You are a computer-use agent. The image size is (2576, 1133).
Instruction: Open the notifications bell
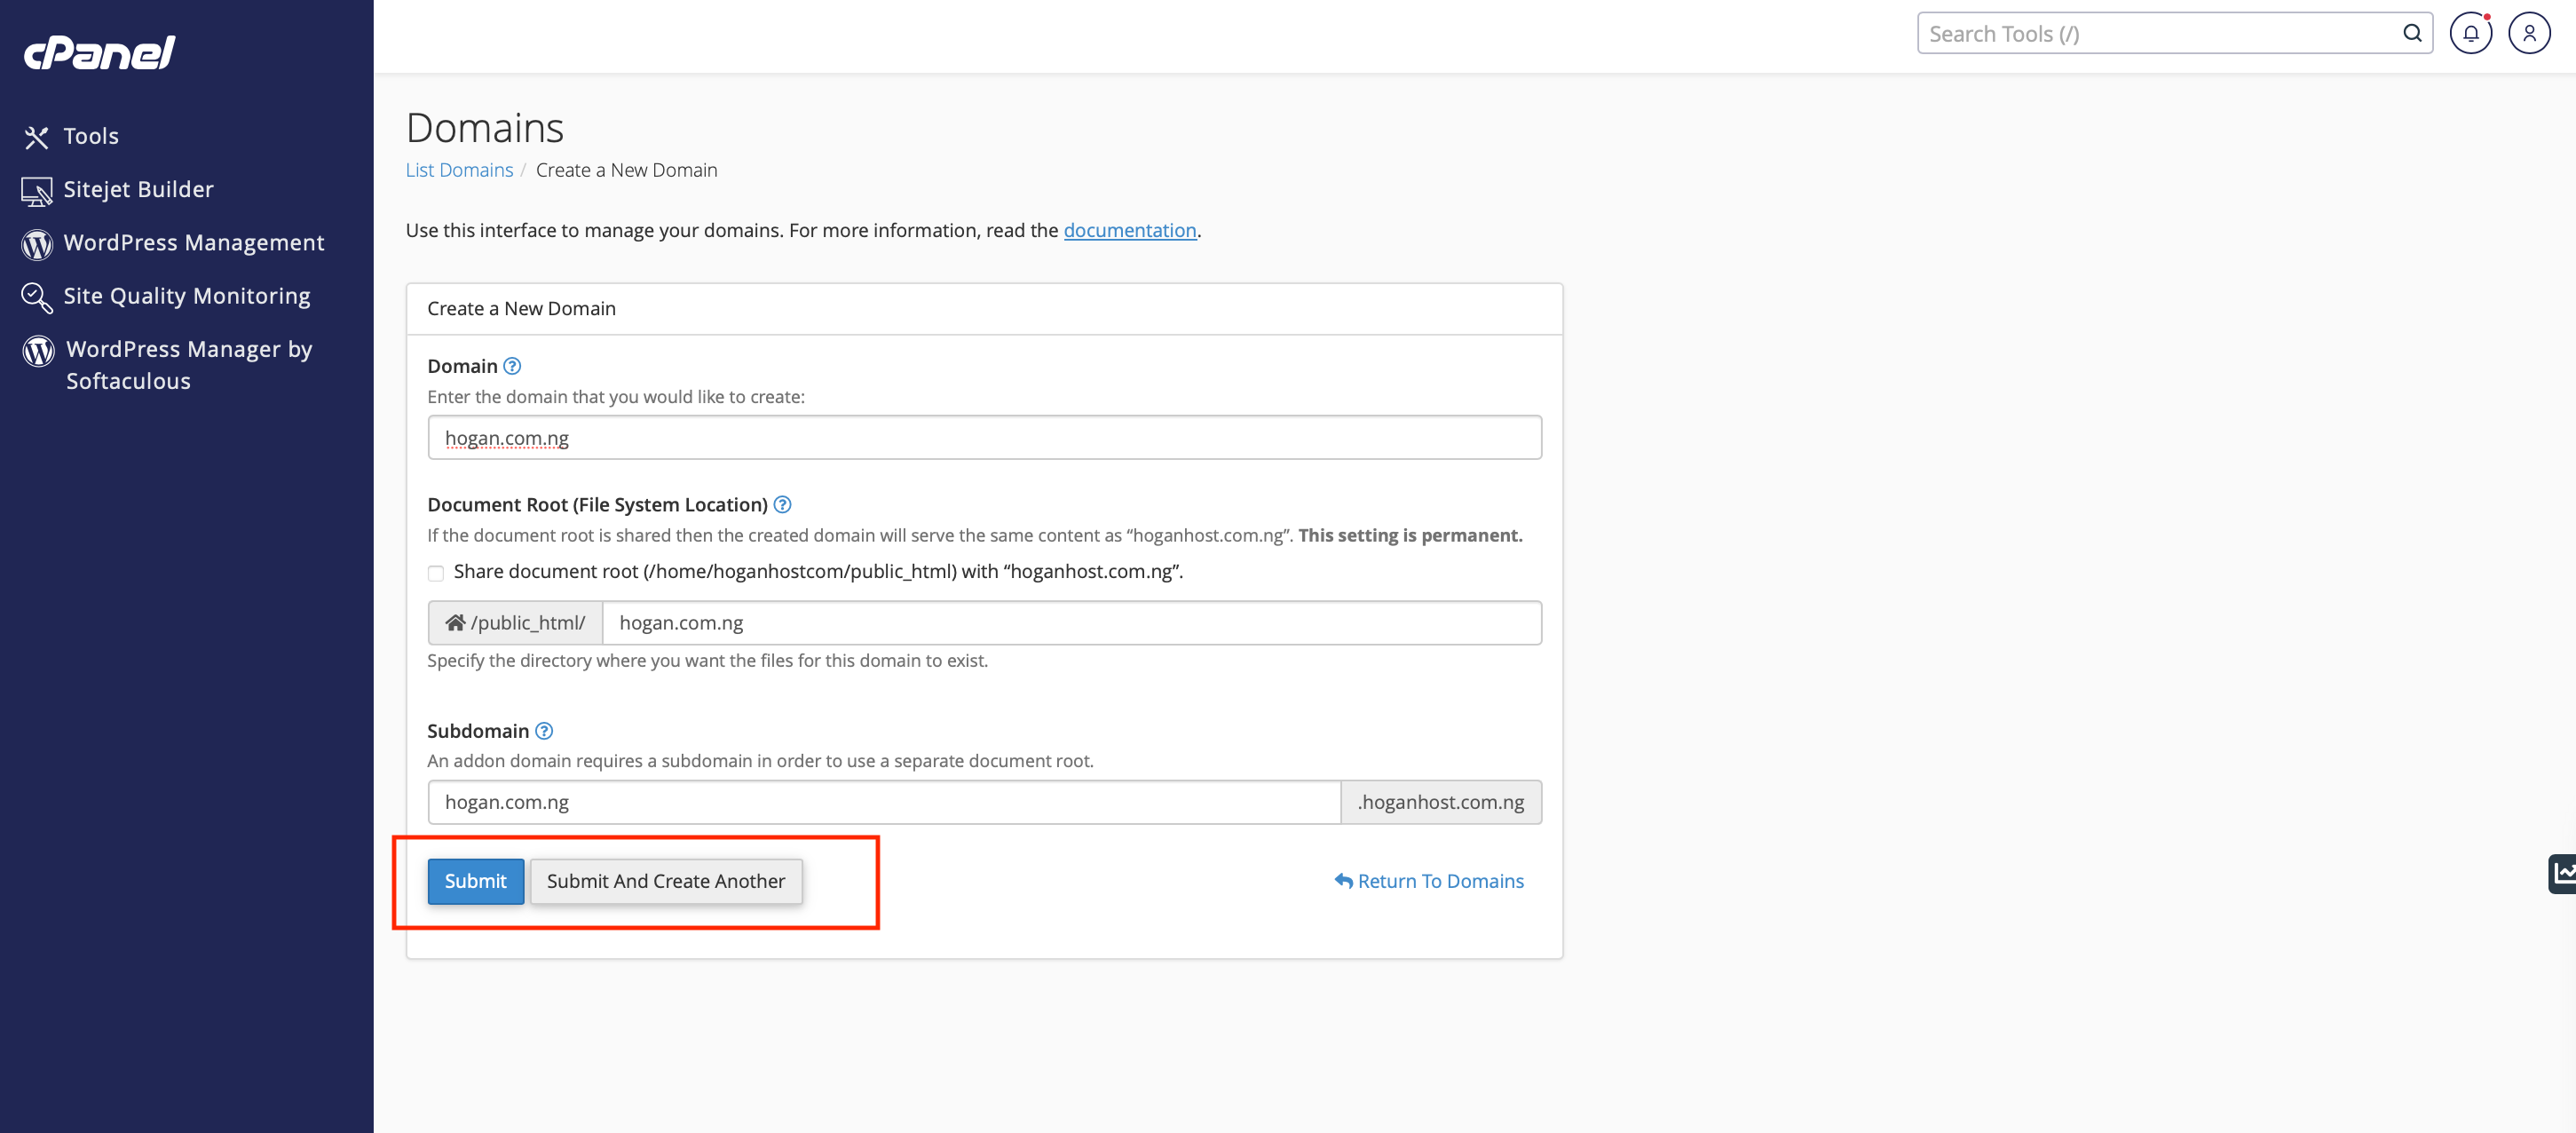(x=2470, y=33)
